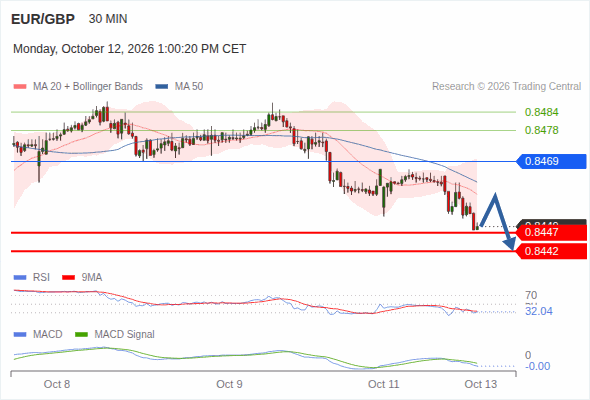
Task: Click the RSI legend label
Action: (x=41, y=278)
